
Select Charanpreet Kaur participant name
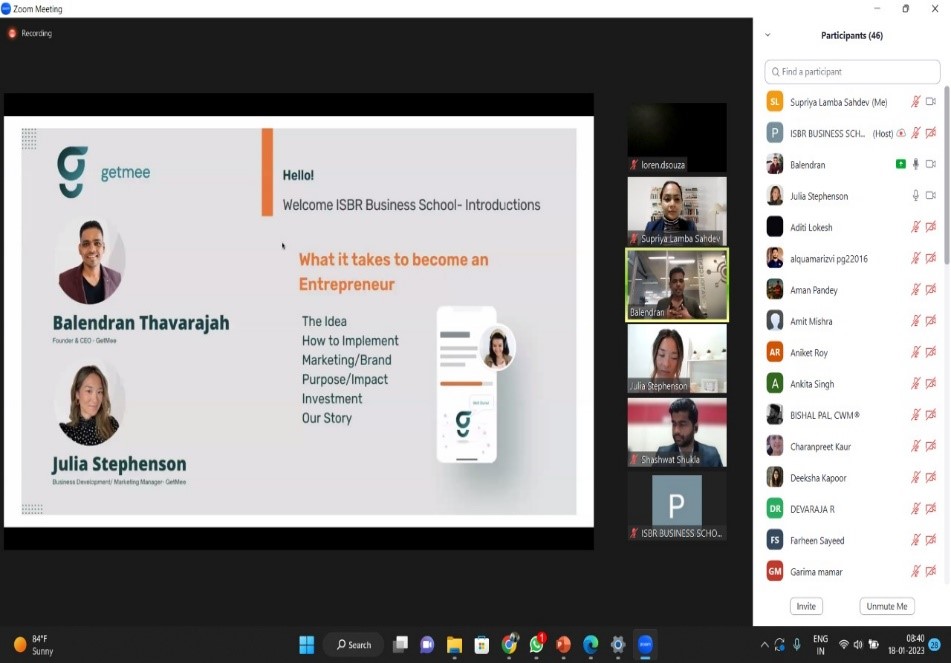click(820, 446)
